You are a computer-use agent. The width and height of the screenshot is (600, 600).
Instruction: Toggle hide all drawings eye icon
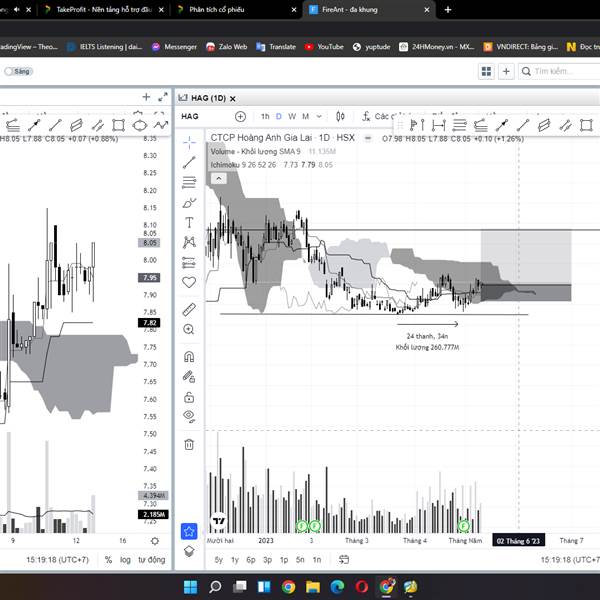189,416
